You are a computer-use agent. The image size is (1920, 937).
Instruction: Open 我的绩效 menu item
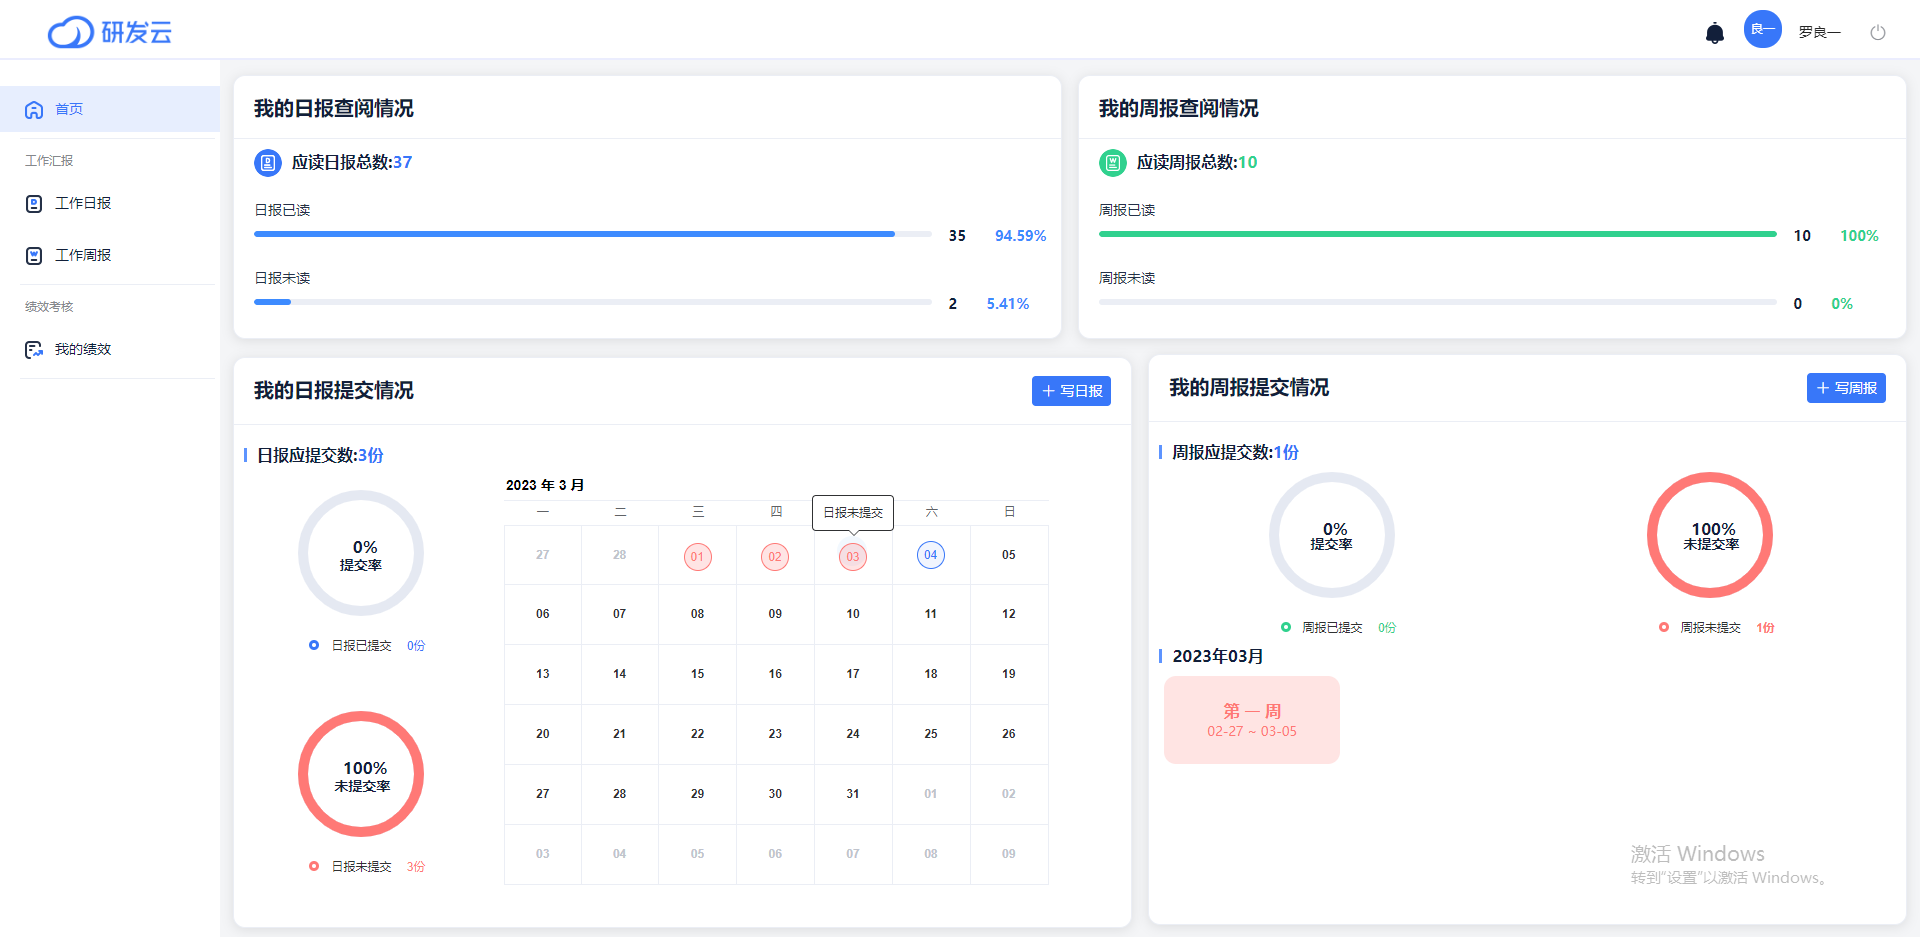(110, 349)
